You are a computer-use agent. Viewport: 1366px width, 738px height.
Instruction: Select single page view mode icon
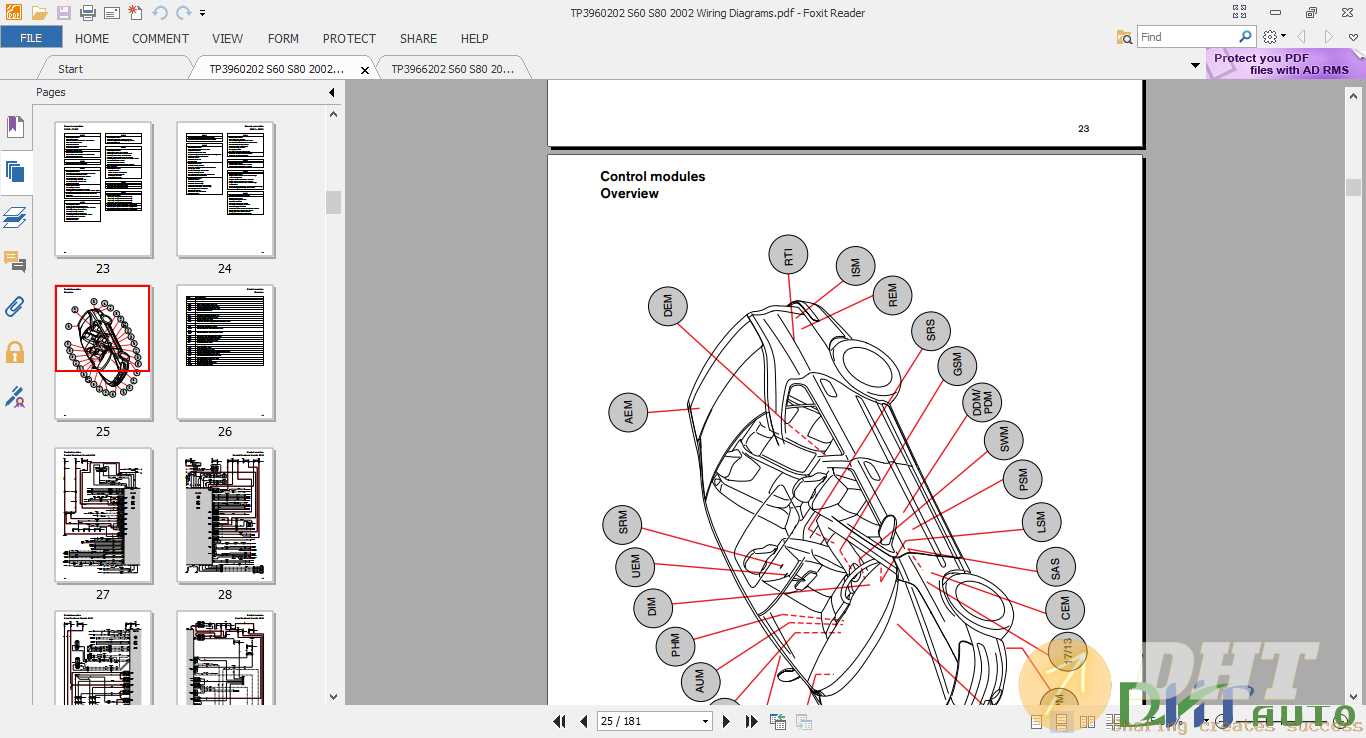click(x=1036, y=721)
